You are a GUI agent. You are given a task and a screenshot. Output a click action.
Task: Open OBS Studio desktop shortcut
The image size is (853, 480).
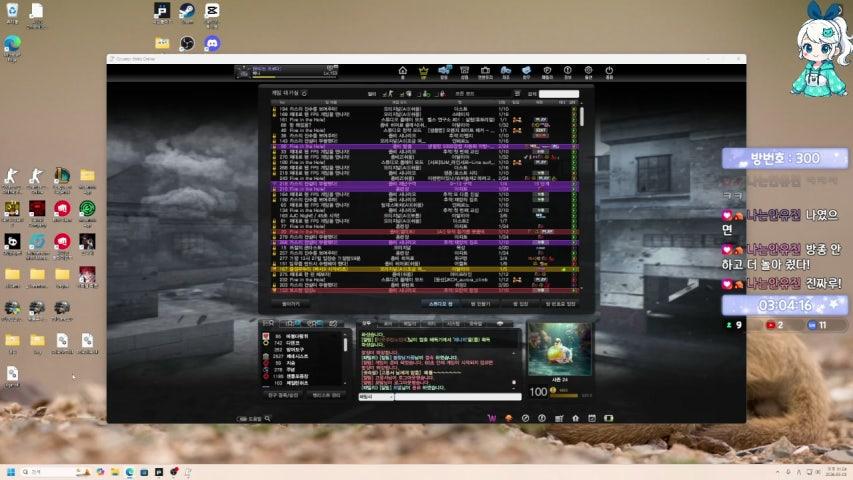tap(187, 43)
